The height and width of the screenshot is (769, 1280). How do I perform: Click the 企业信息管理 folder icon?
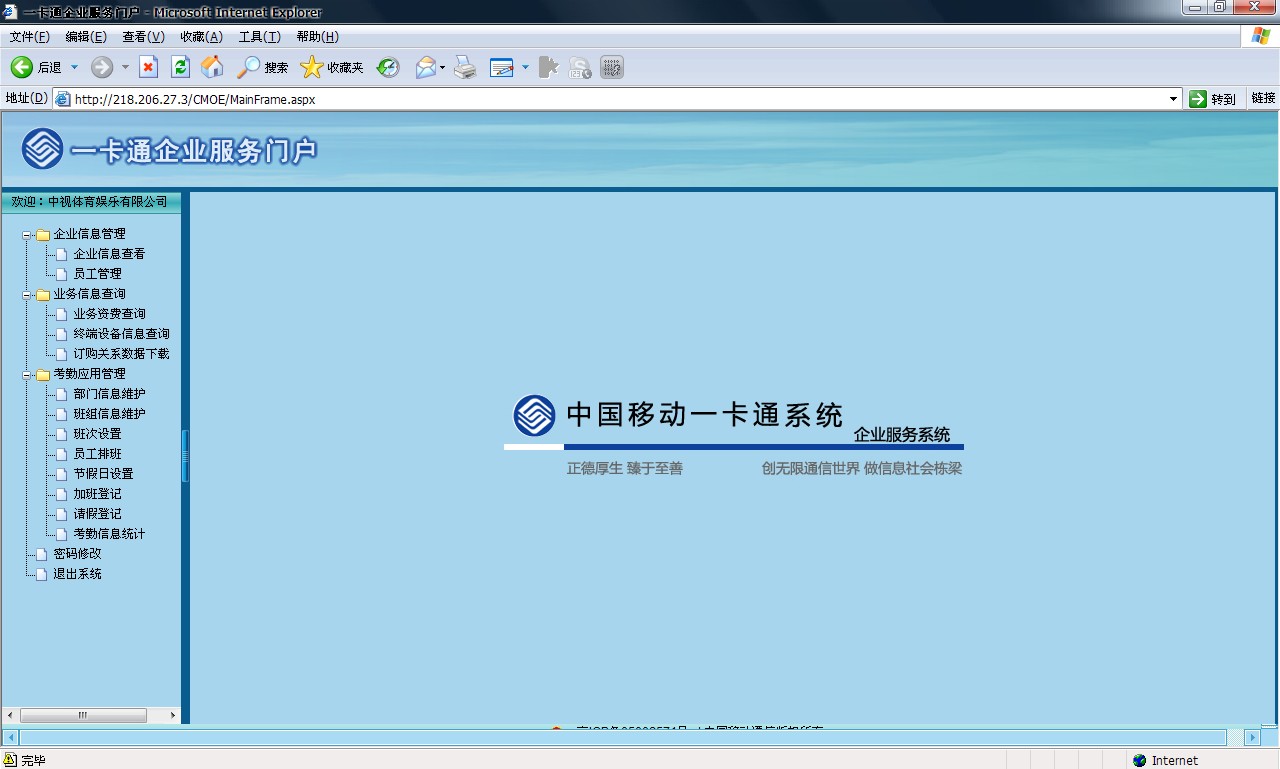pos(43,234)
